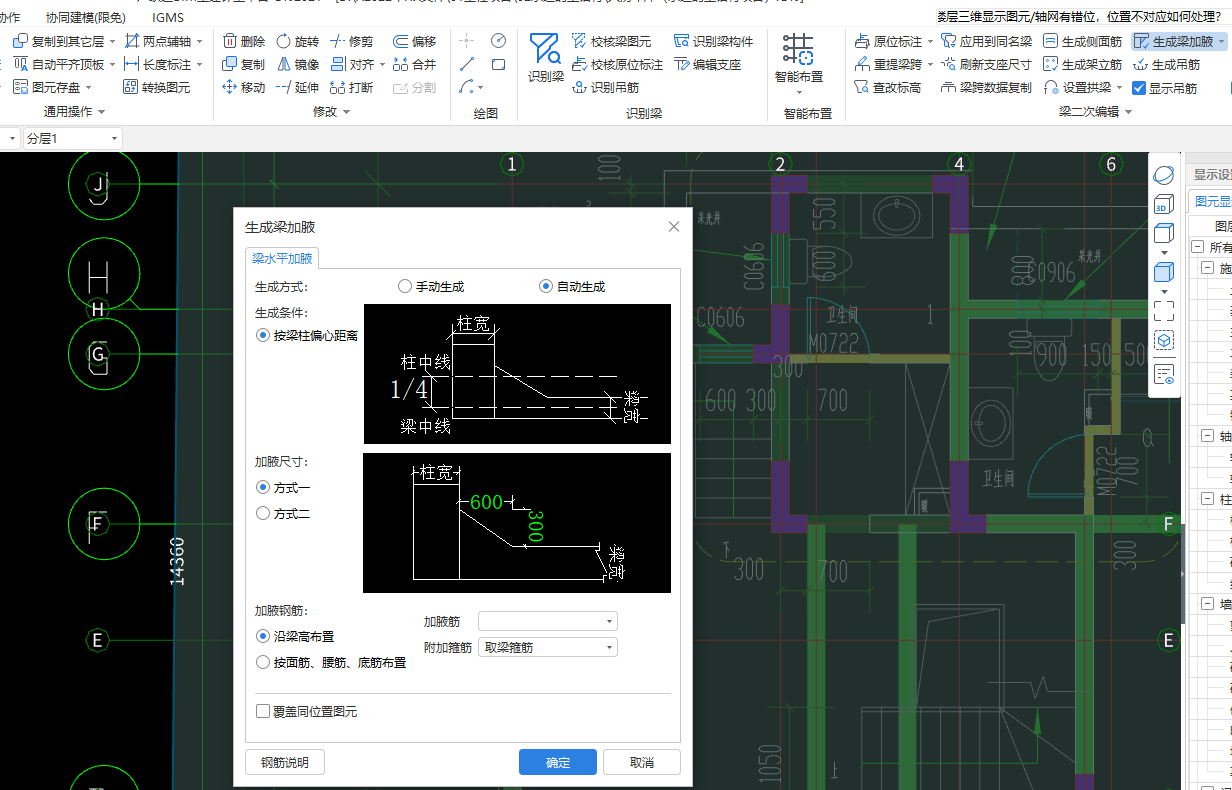Select 方式一 radio button
1232x790 pixels.
[x=263, y=487]
